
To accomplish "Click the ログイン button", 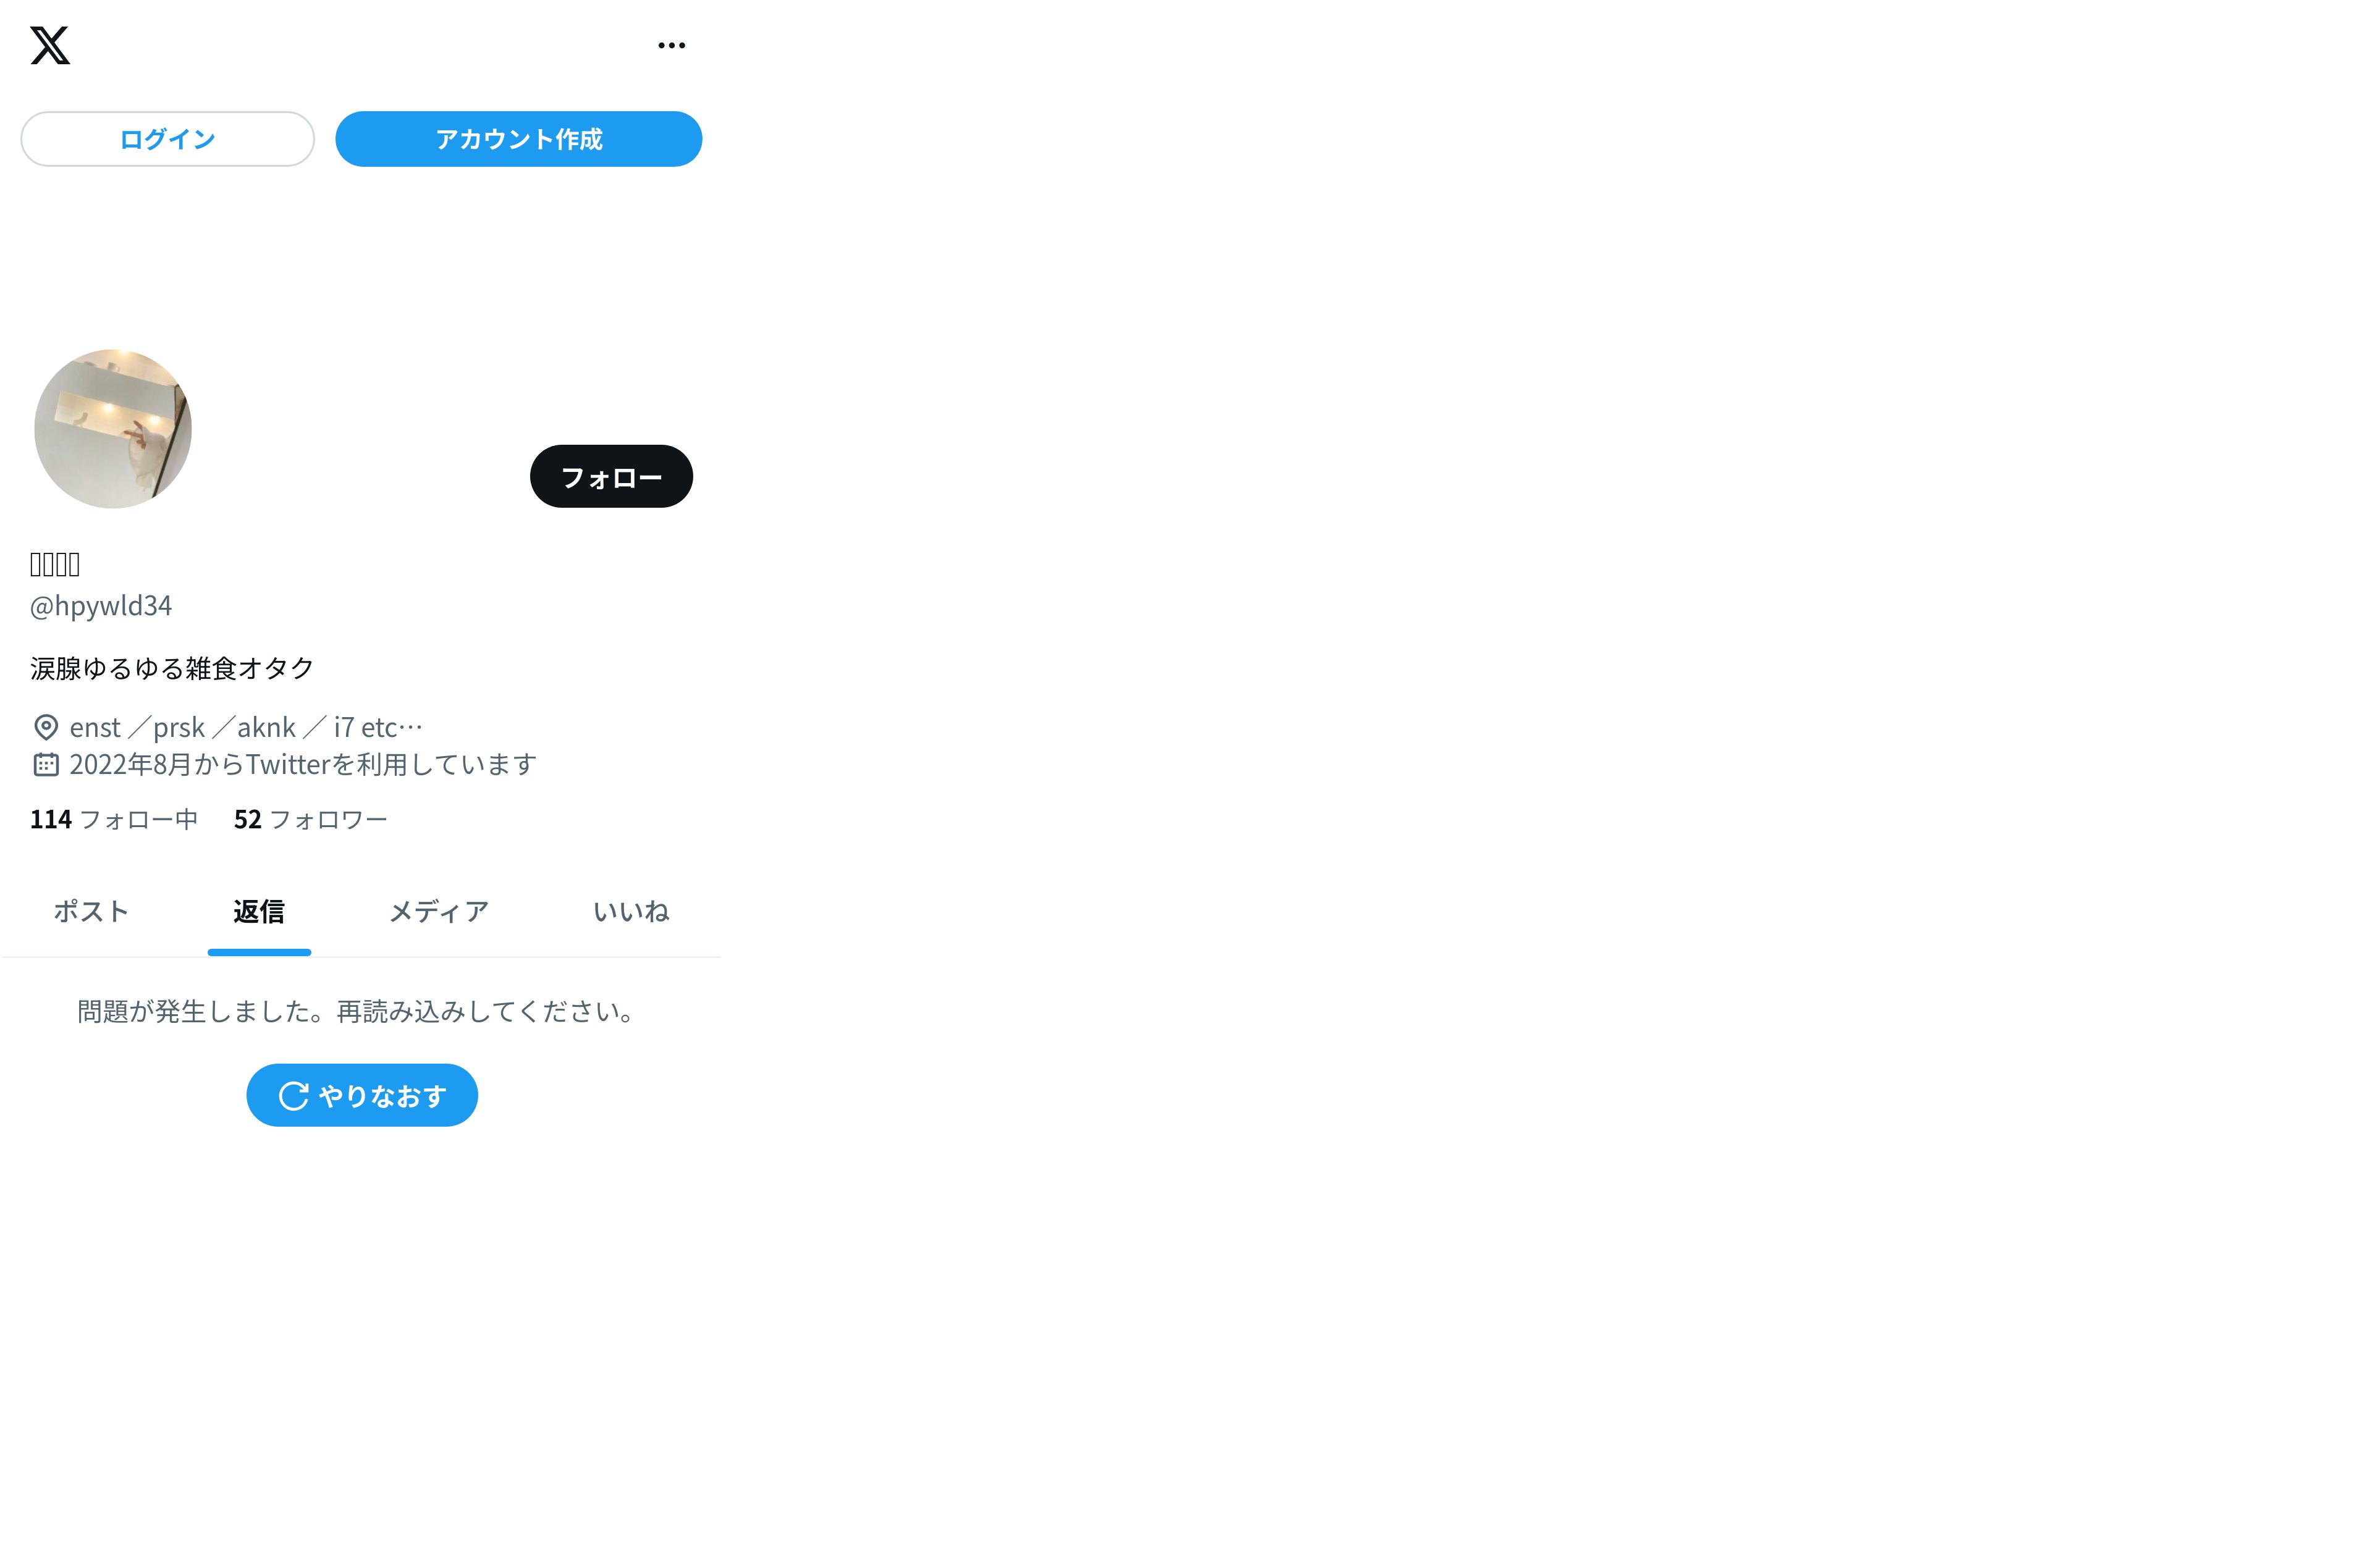I will [167, 139].
